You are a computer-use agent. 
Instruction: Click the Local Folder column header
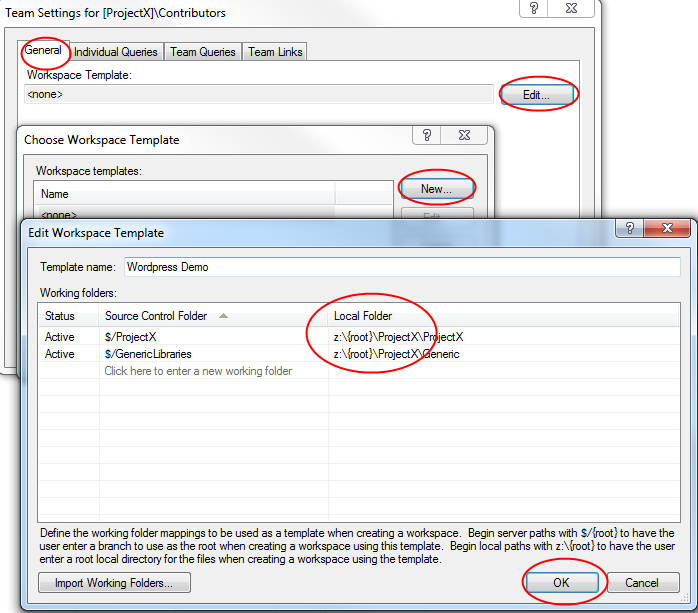pos(363,316)
